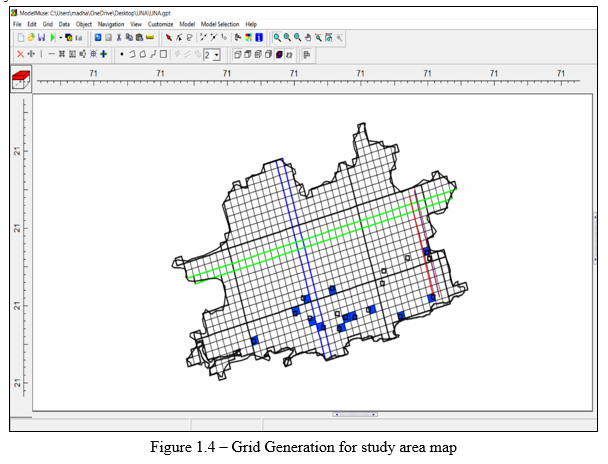Screen dimensions: 608x464
Task: Open the View menu
Action: click(136, 24)
